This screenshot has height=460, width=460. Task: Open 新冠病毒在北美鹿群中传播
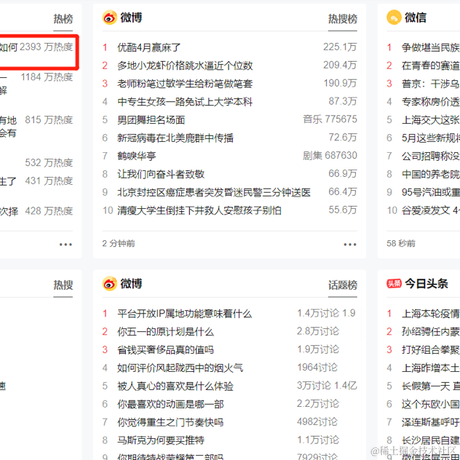click(175, 138)
